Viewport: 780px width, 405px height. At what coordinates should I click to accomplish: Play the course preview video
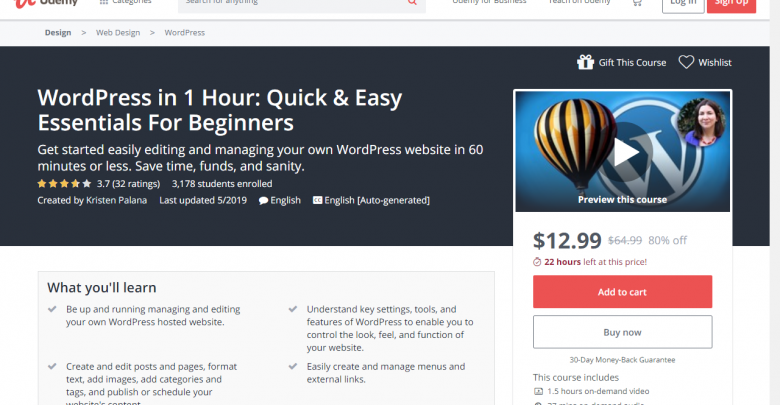tap(625, 152)
